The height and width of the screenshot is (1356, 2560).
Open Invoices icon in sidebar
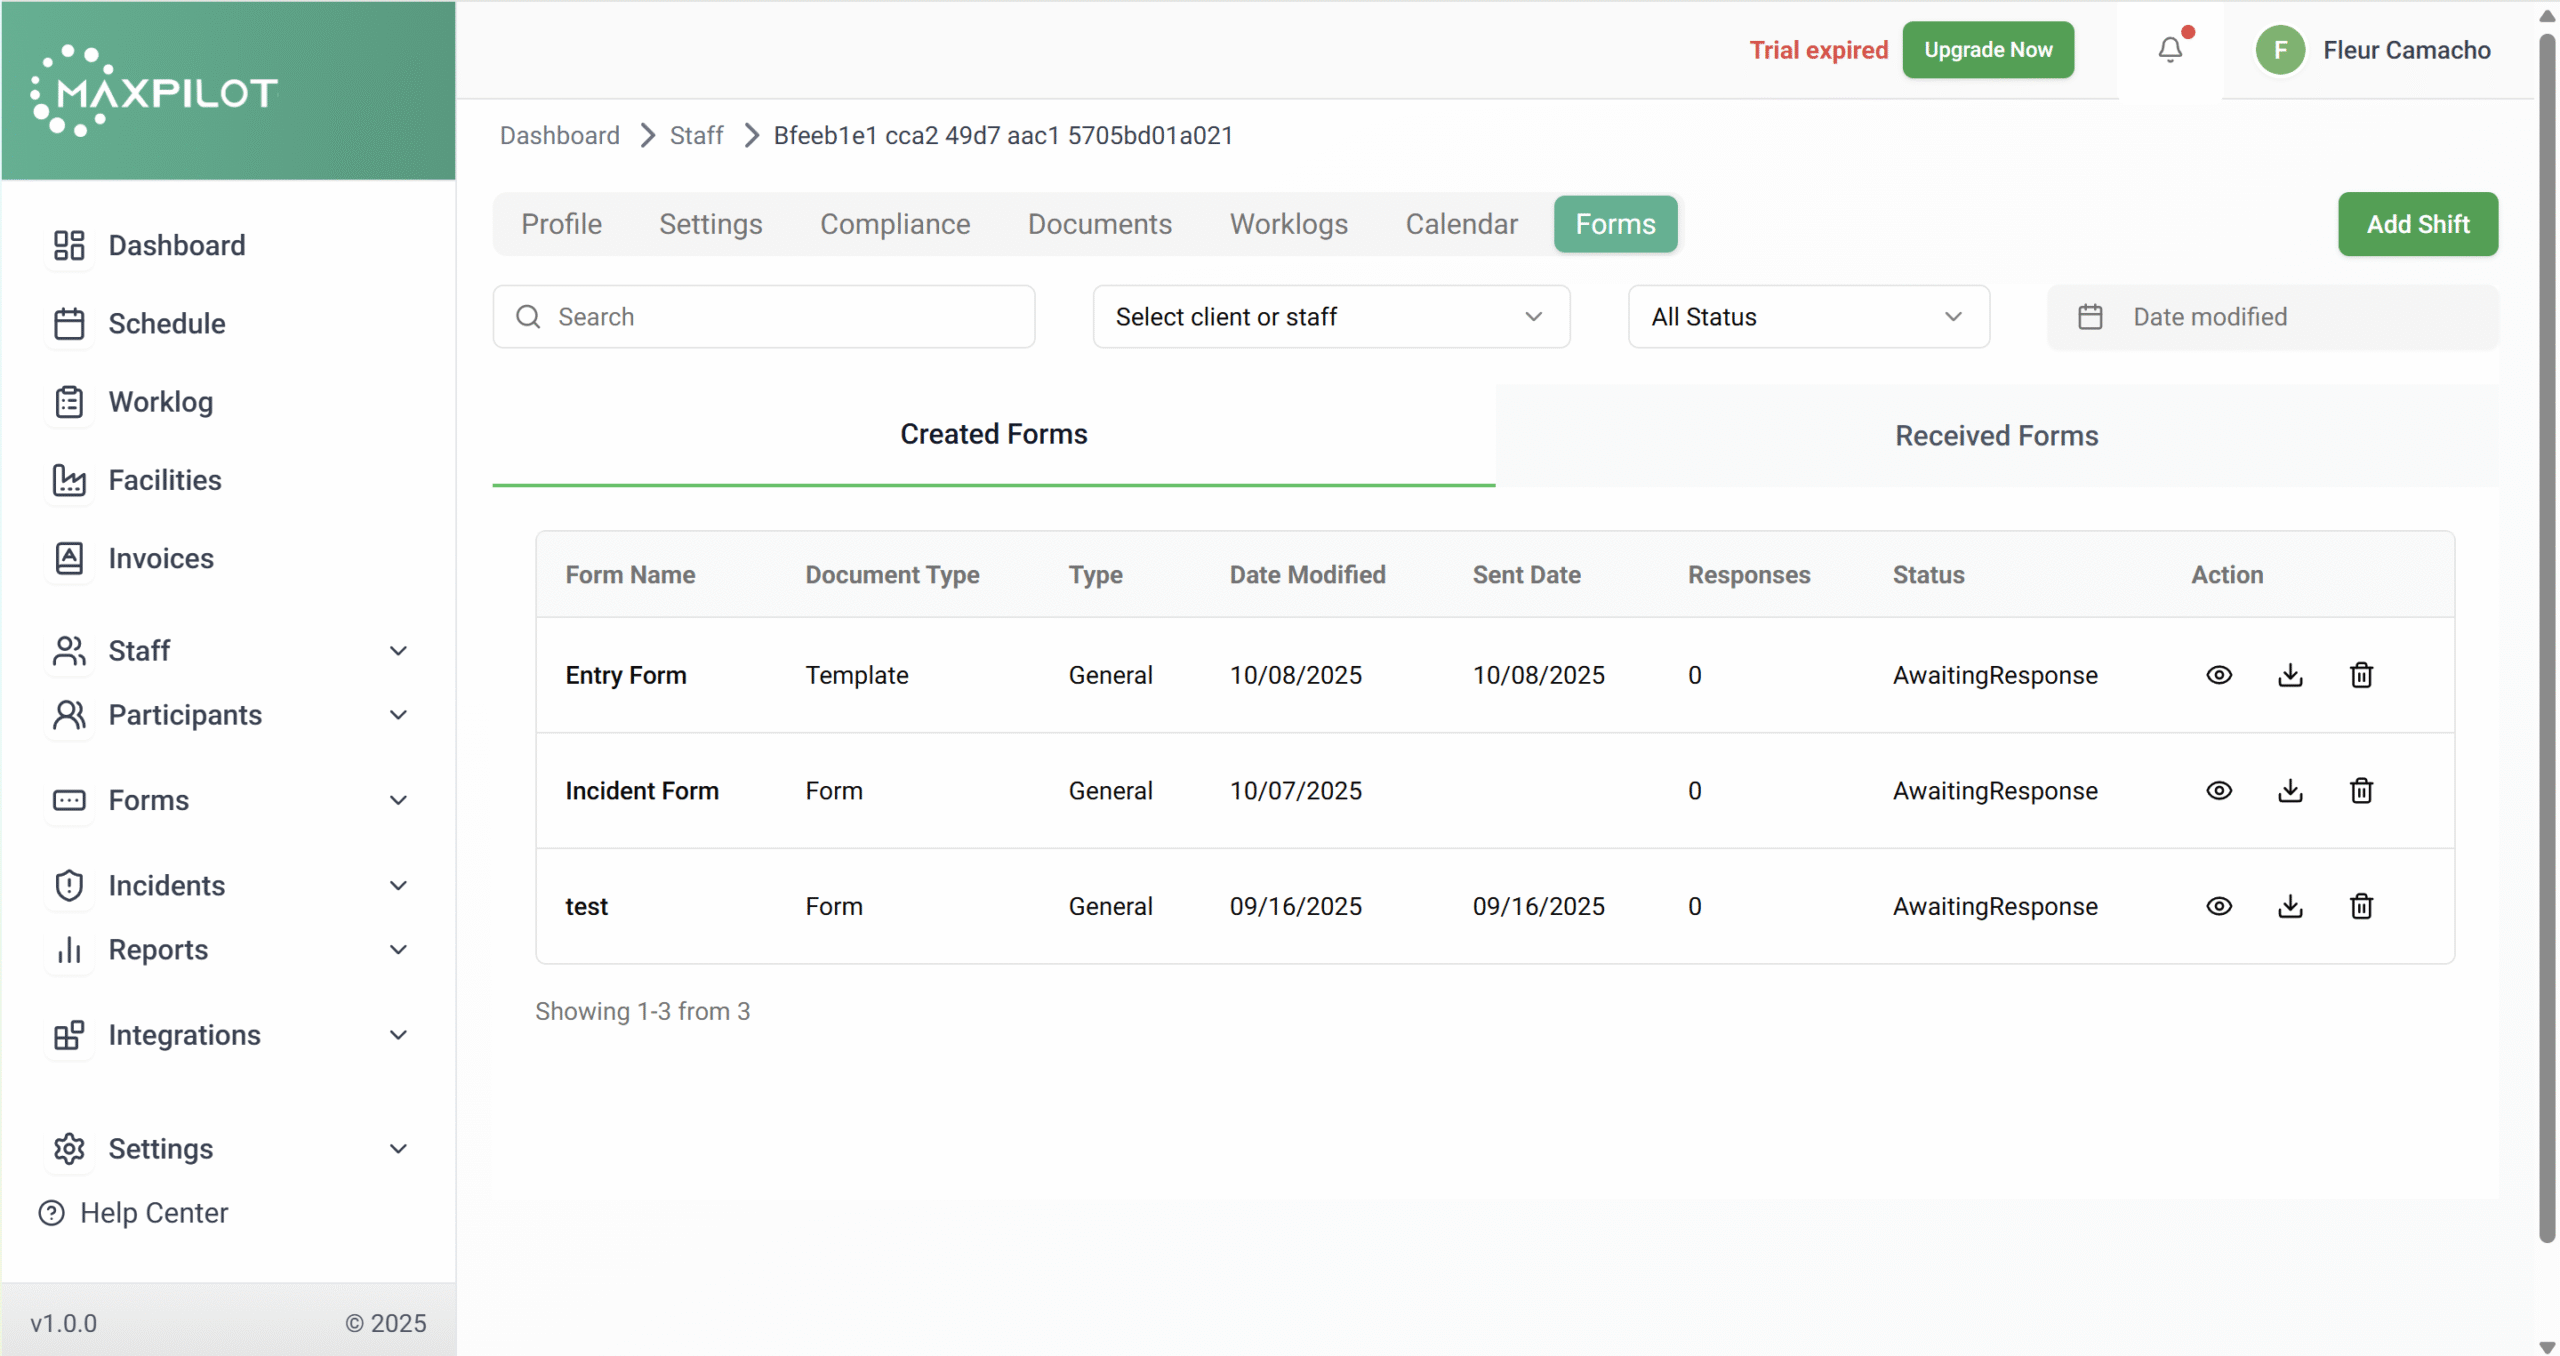pyautogui.click(x=69, y=558)
